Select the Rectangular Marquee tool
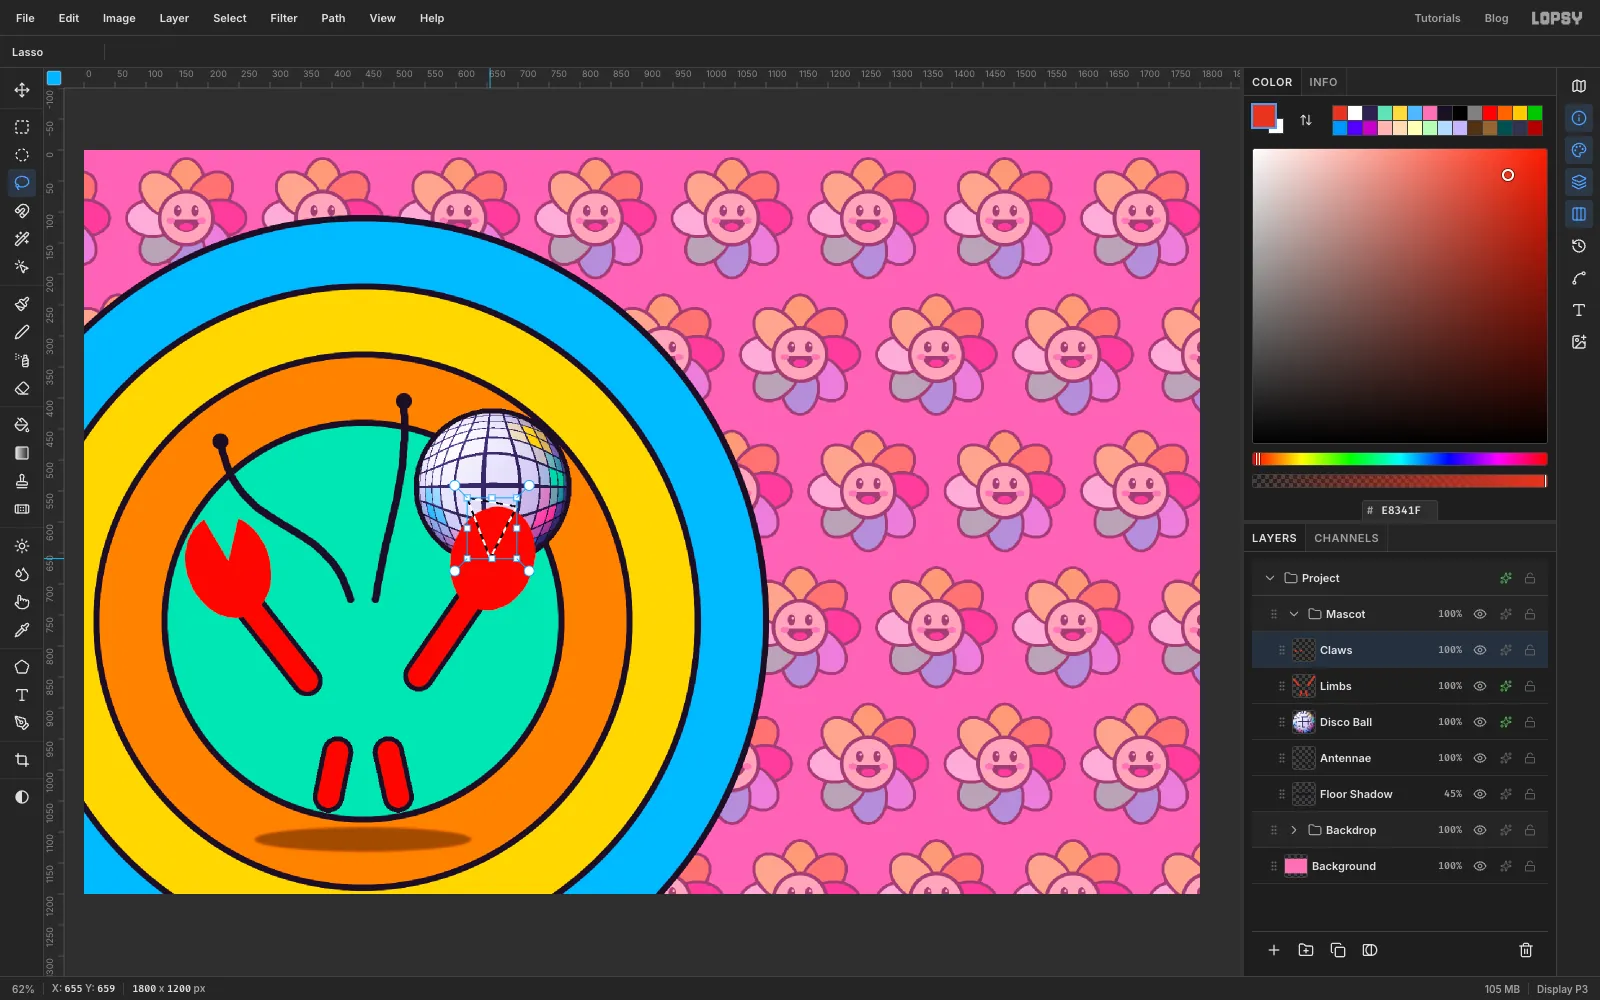Viewport: 1600px width, 1000px height. point(22,127)
